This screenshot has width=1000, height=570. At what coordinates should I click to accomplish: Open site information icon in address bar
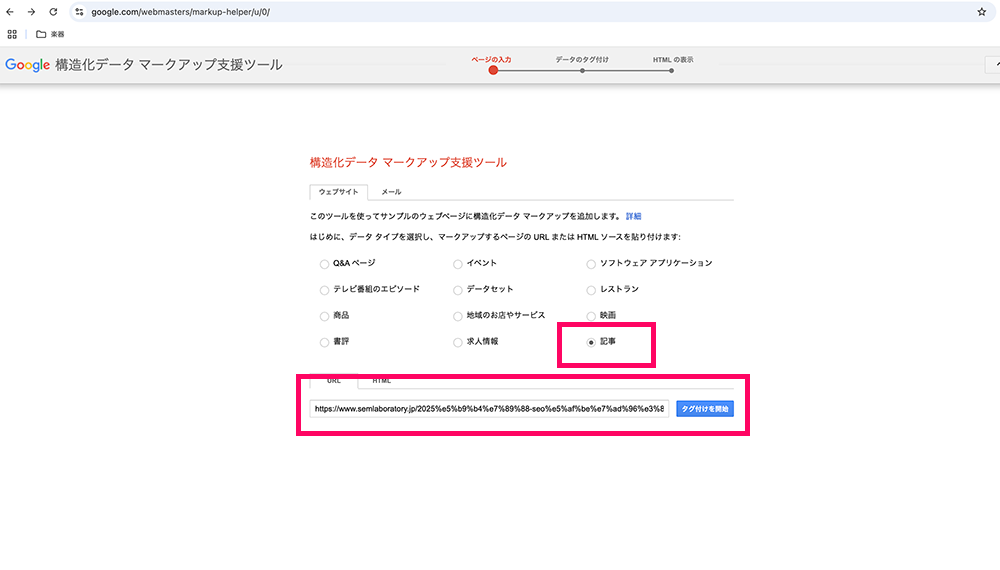79,12
